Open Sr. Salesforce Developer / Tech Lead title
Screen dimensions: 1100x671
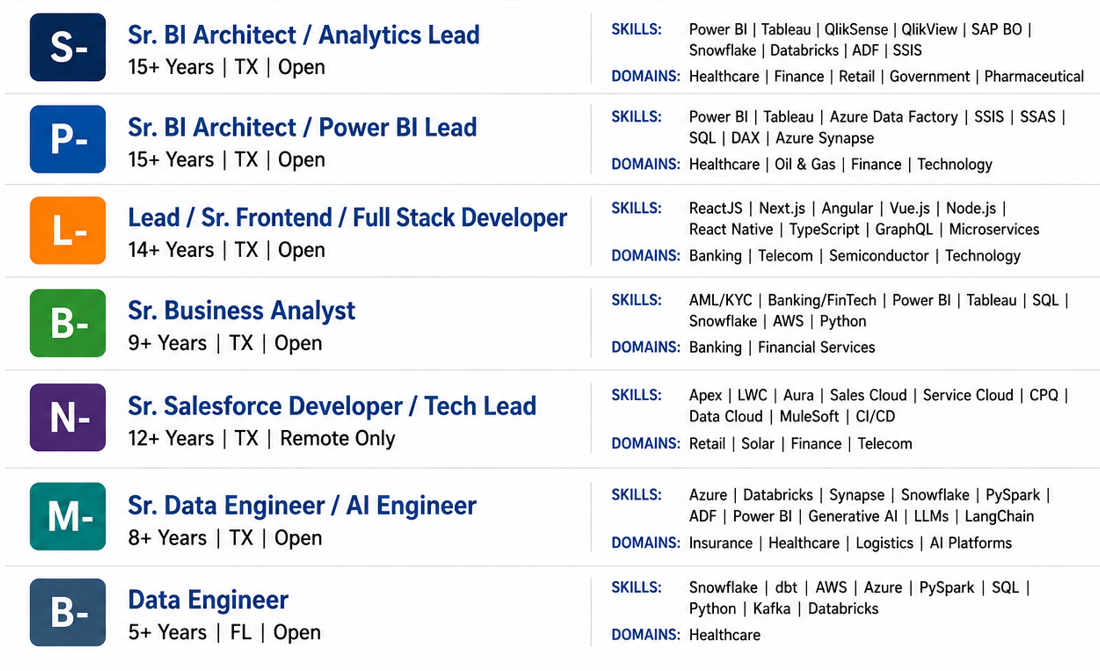332,406
